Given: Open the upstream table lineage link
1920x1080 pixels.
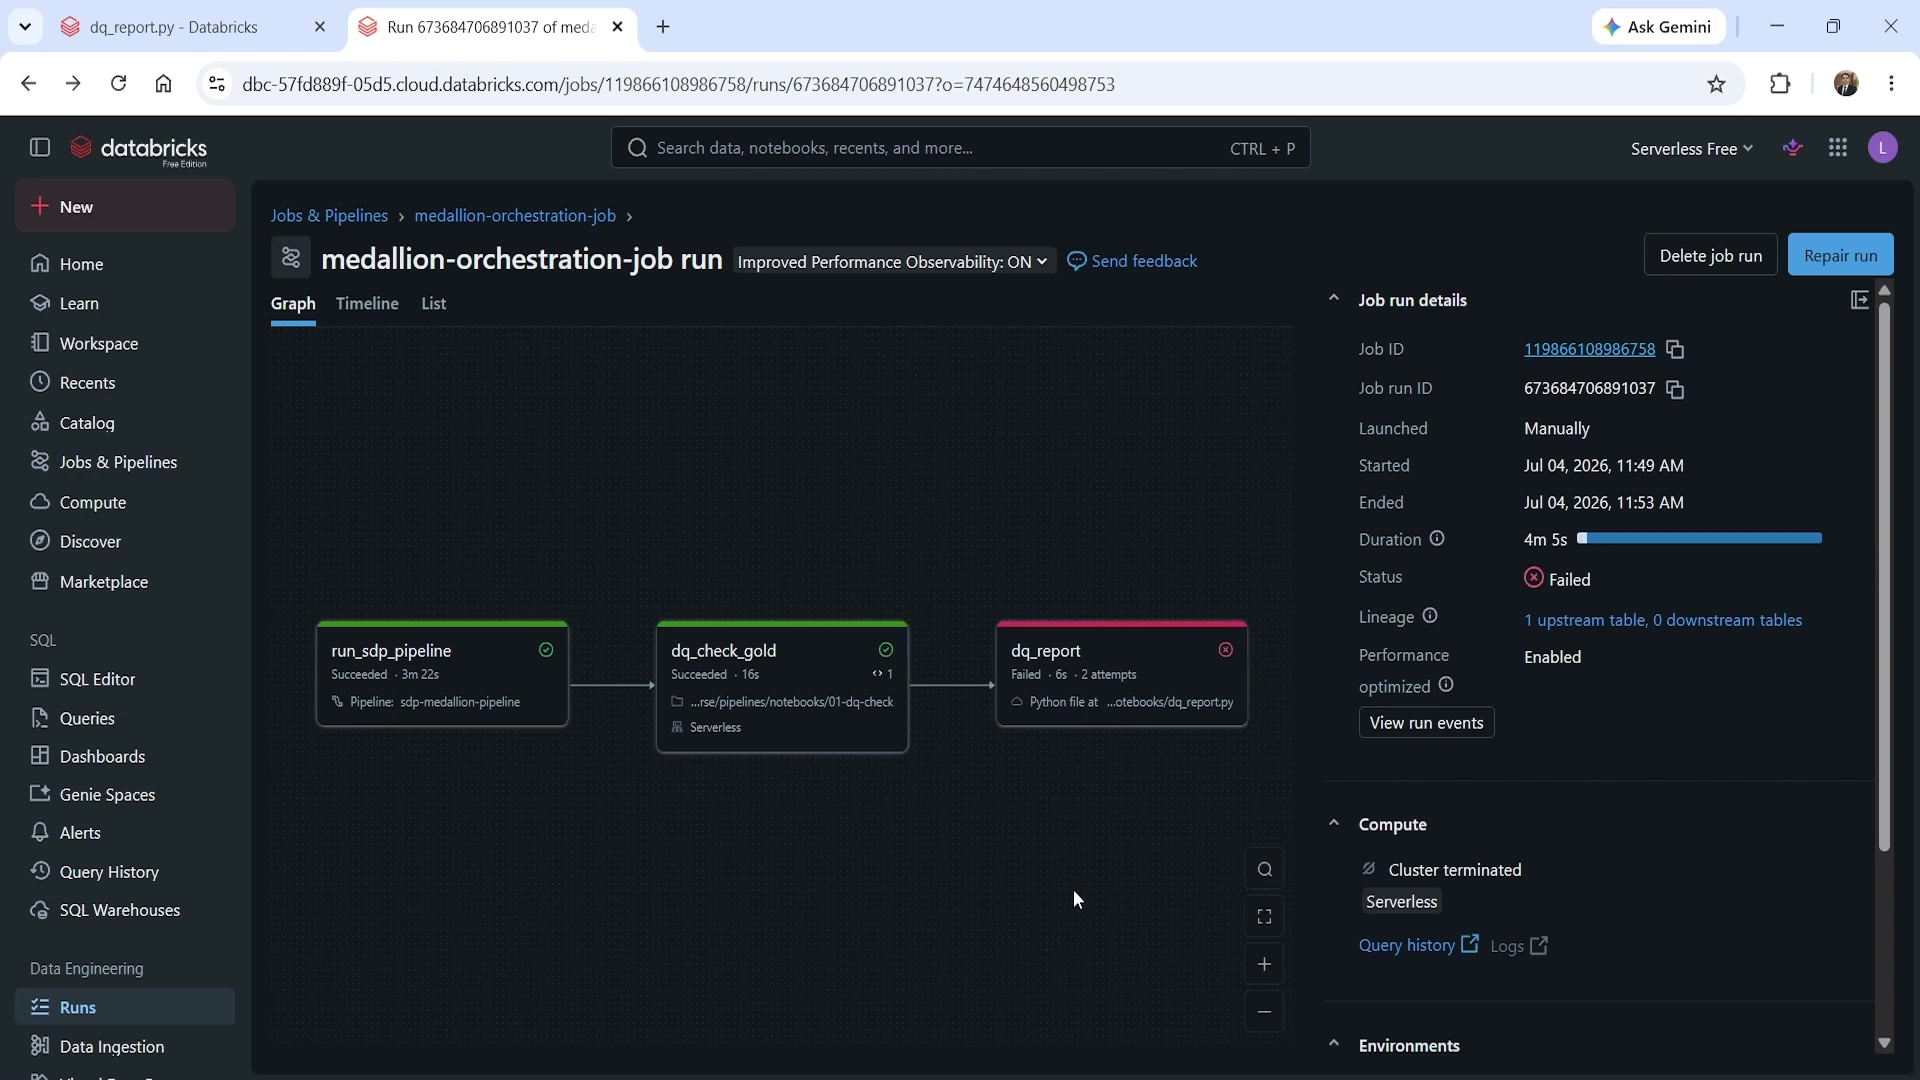Looking at the screenshot, I should click(1663, 621).
